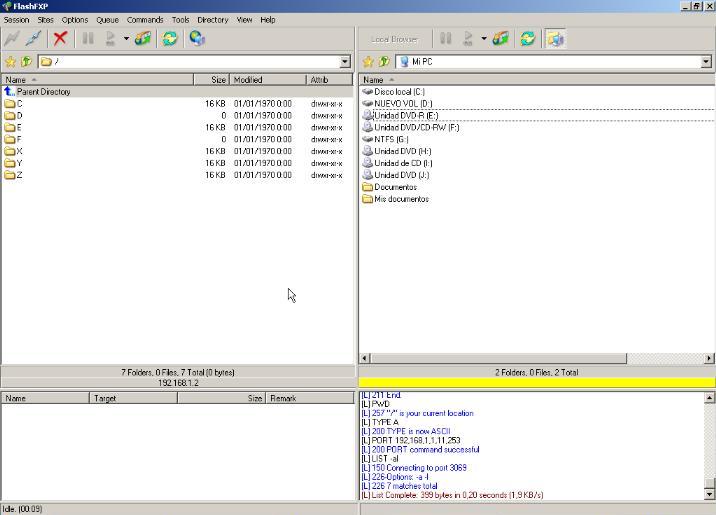This screenshot has height=515, width=716.
Task: Sort remote list by Attrib column
Action: pos(329,80)
